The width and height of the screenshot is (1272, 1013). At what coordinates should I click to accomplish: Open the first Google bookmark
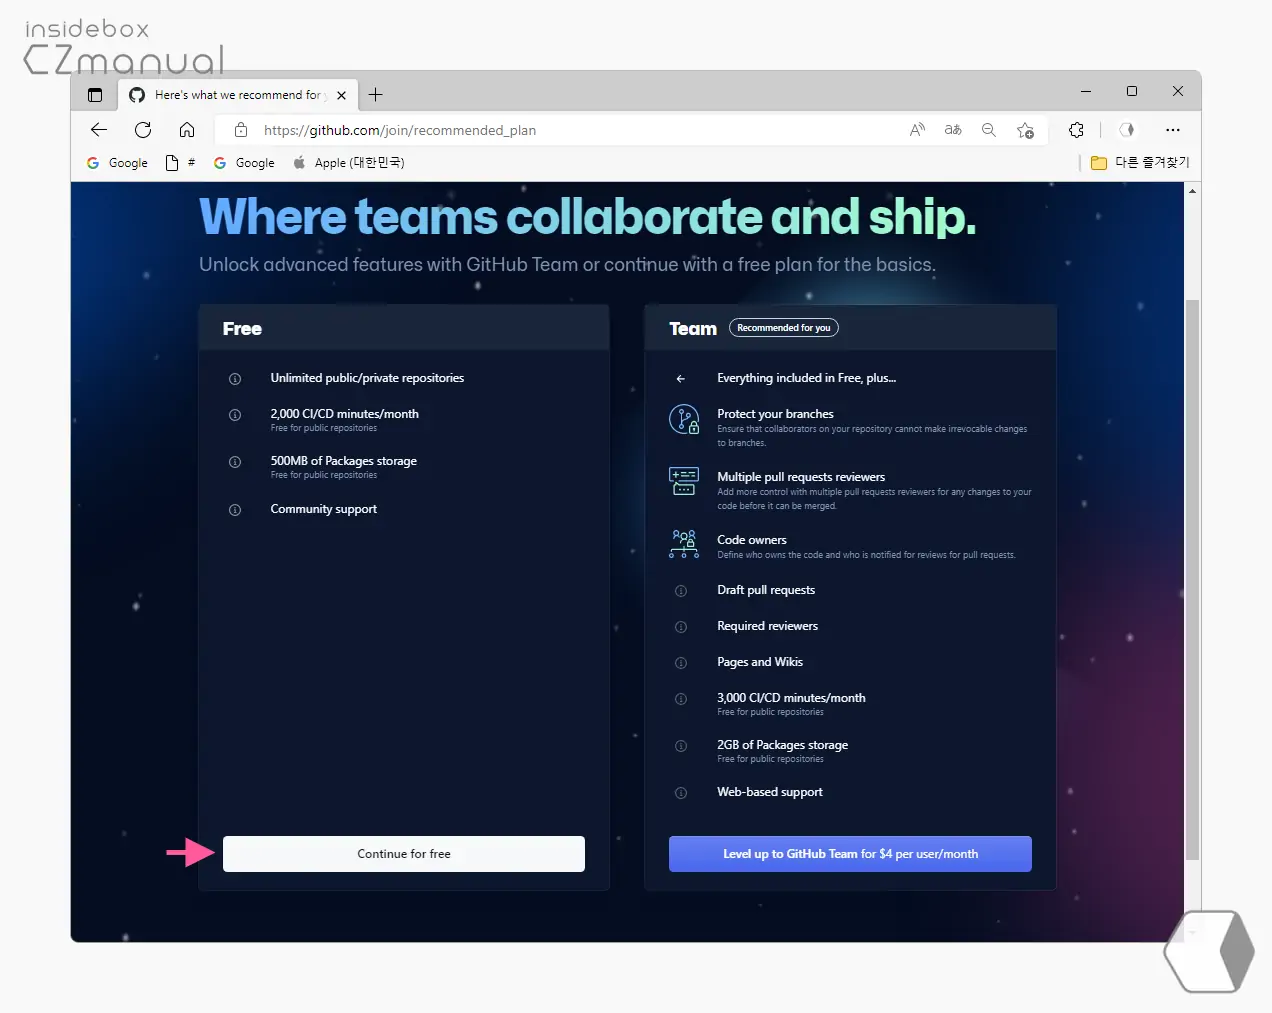[x=117, y=163]
